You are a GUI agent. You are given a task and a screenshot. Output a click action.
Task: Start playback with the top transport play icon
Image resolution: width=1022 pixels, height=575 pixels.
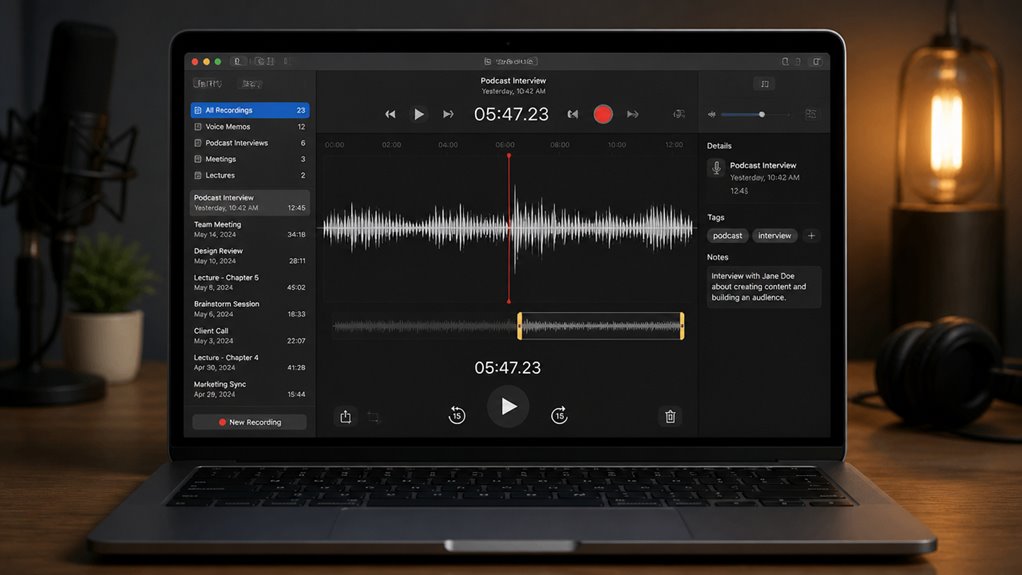point(419,114)
